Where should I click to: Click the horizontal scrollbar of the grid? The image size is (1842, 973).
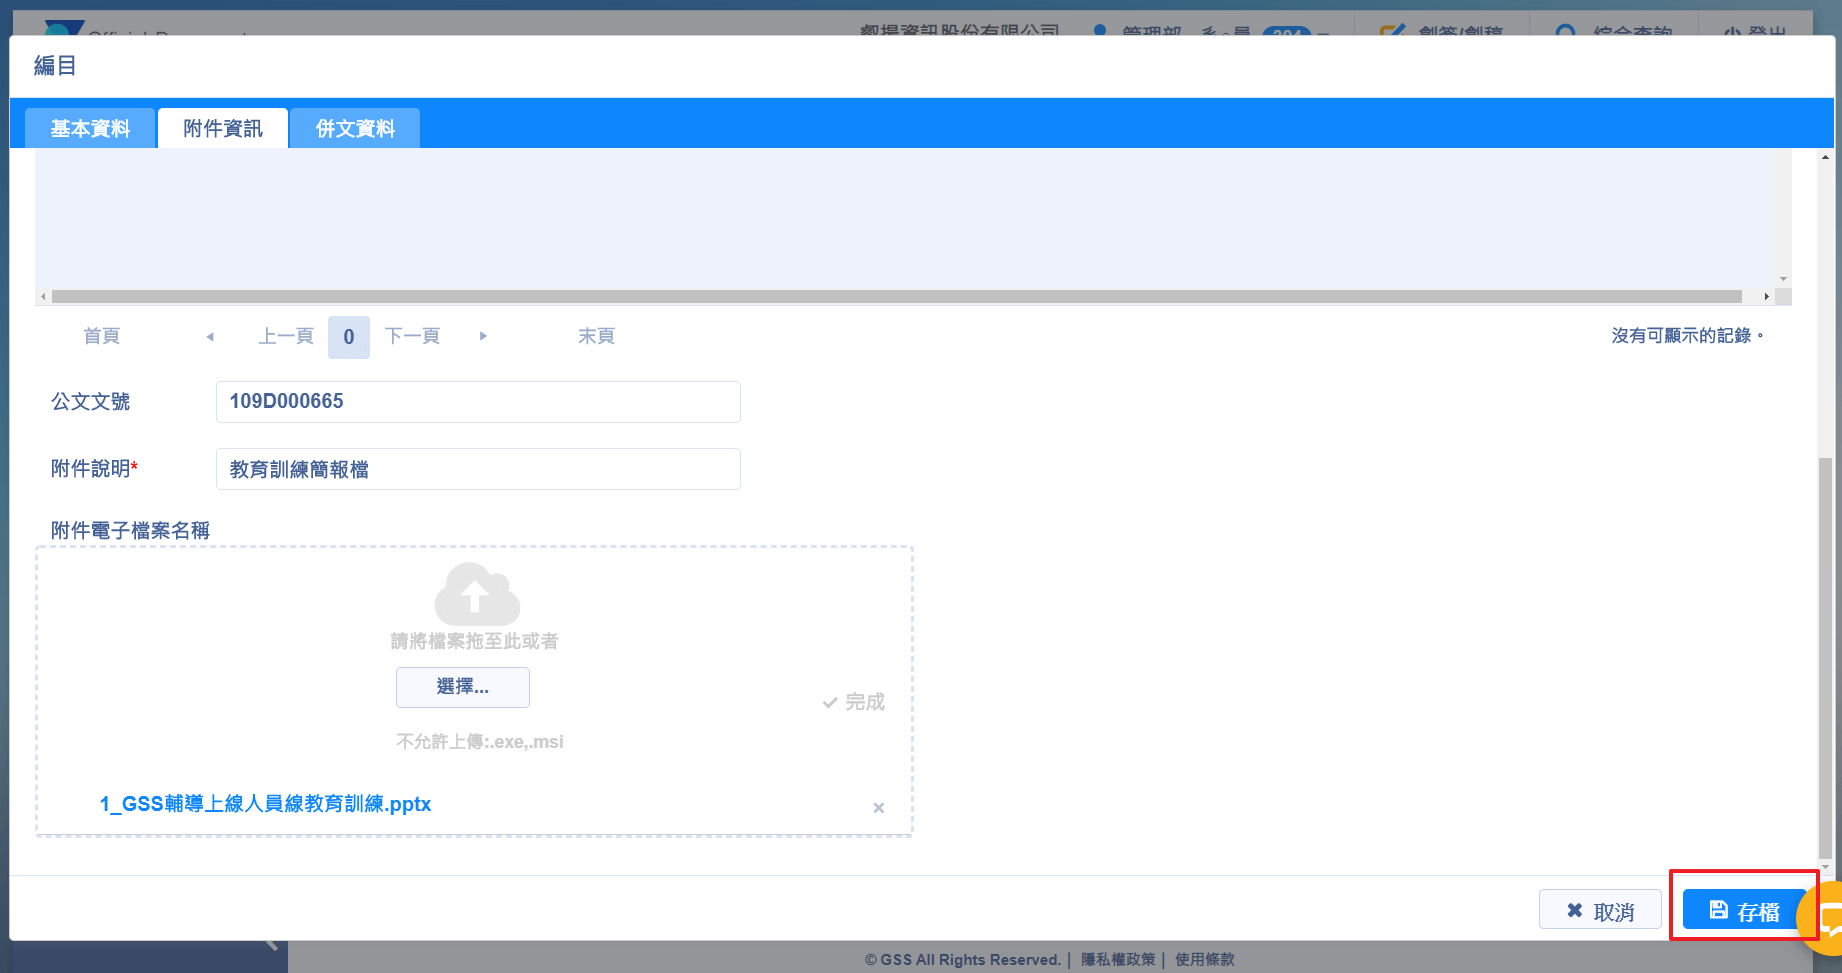coord(896,297)
